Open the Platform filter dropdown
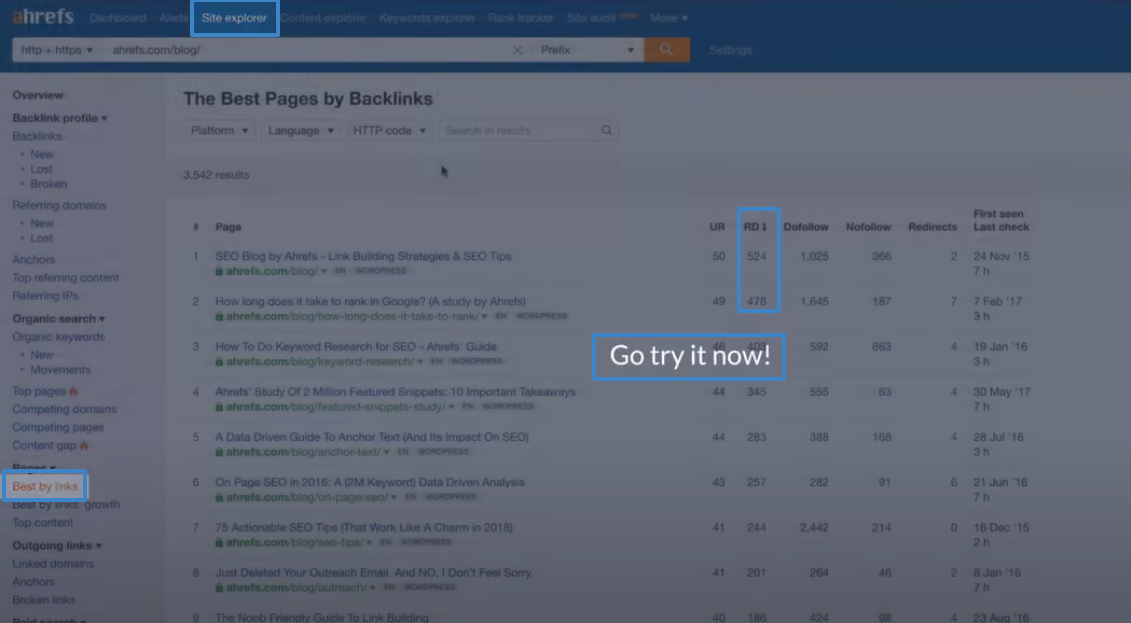Screen dimensions: 1131x623 [219, 131]
